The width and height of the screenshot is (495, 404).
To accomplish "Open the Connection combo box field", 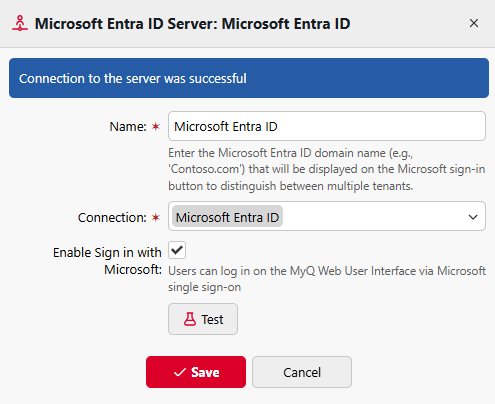I will pyautogui.click(x=327, y=216).
